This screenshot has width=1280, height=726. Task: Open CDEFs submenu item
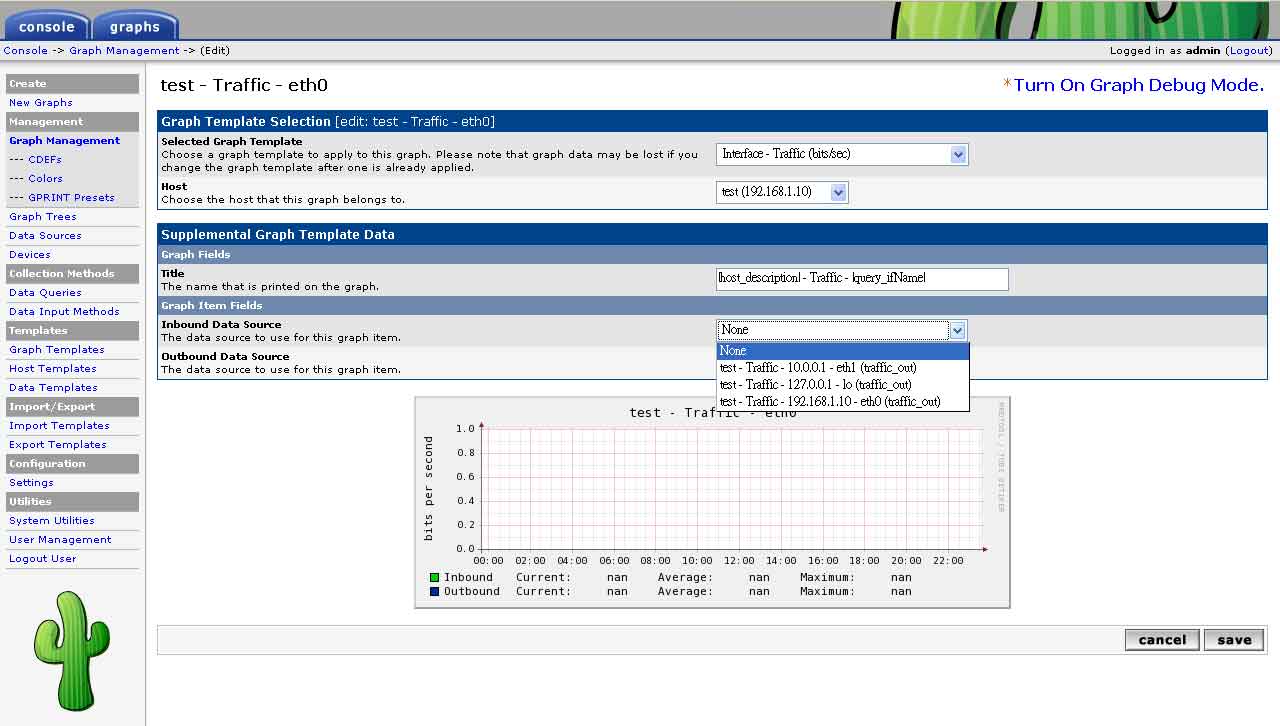45,160
